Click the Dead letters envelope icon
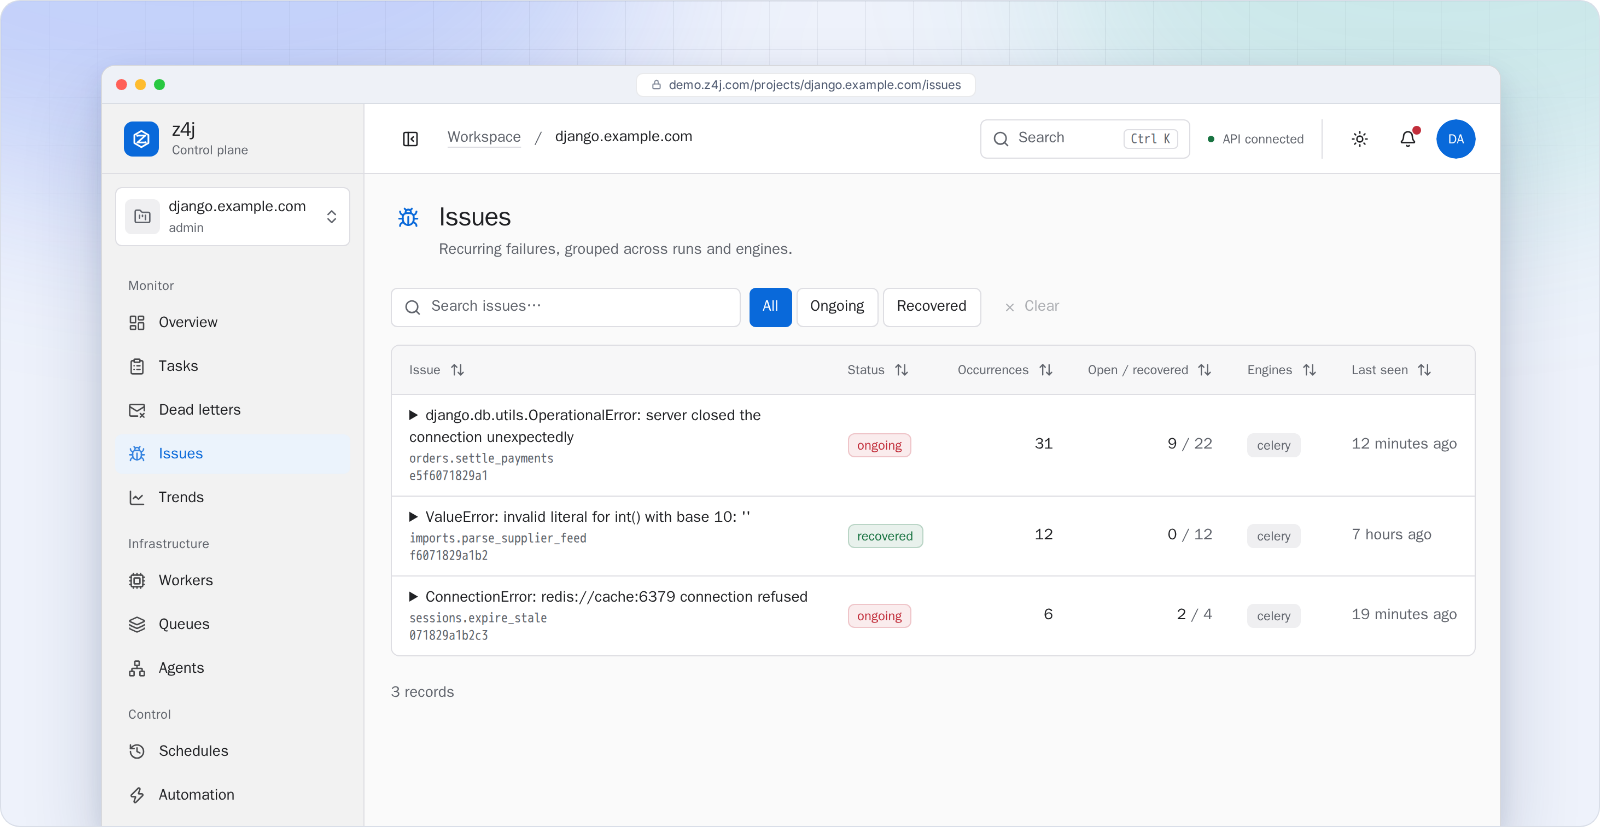 [x=137, y=410]
